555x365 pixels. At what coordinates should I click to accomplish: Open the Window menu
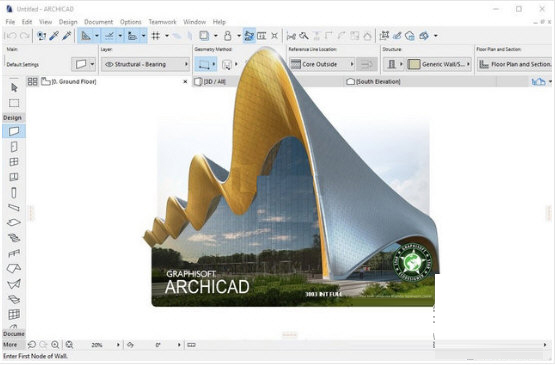tap(194, 22)
